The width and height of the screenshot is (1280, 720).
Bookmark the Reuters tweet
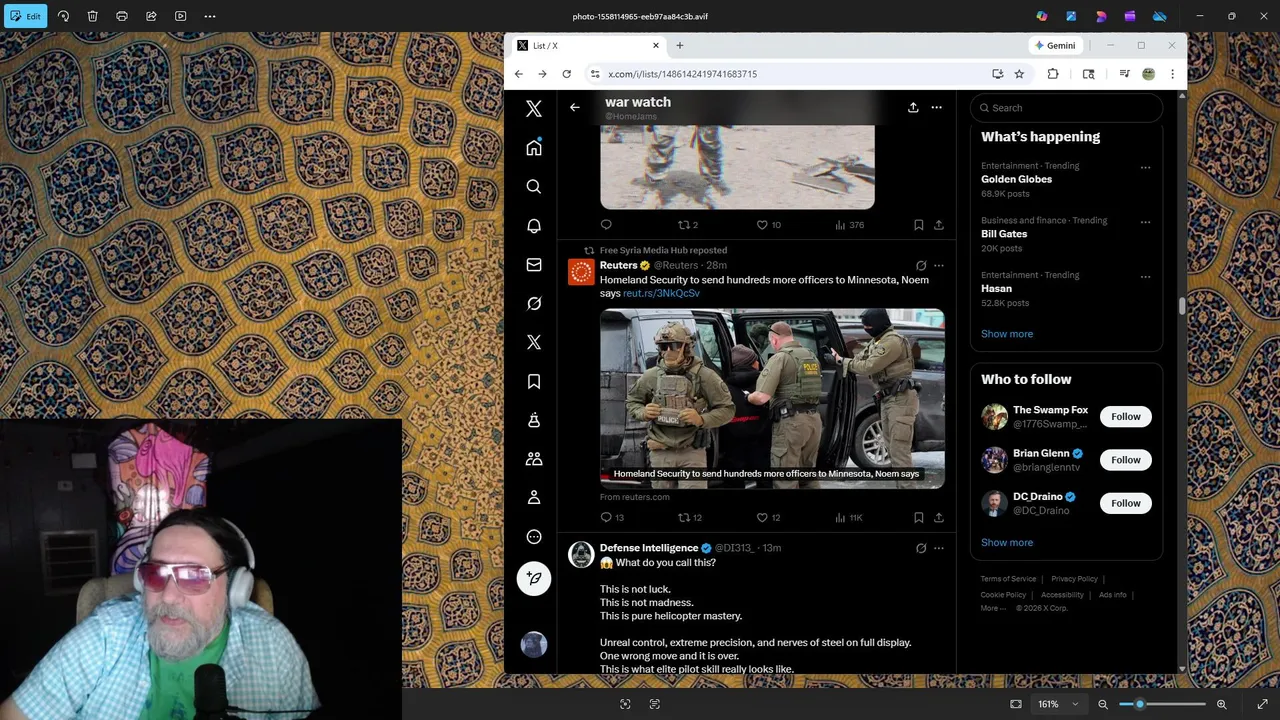[x=918, y=518]
